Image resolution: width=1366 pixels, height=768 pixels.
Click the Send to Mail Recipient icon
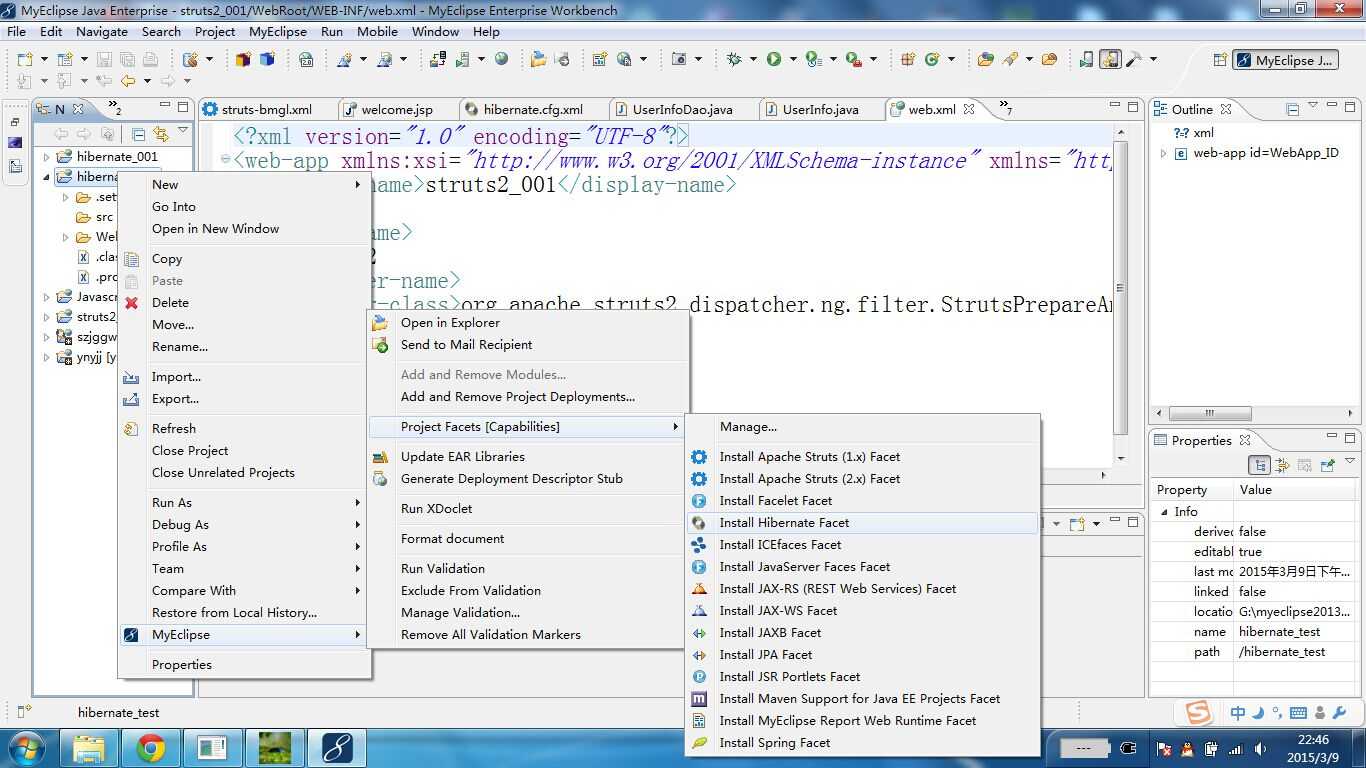(x=380, y=345)
